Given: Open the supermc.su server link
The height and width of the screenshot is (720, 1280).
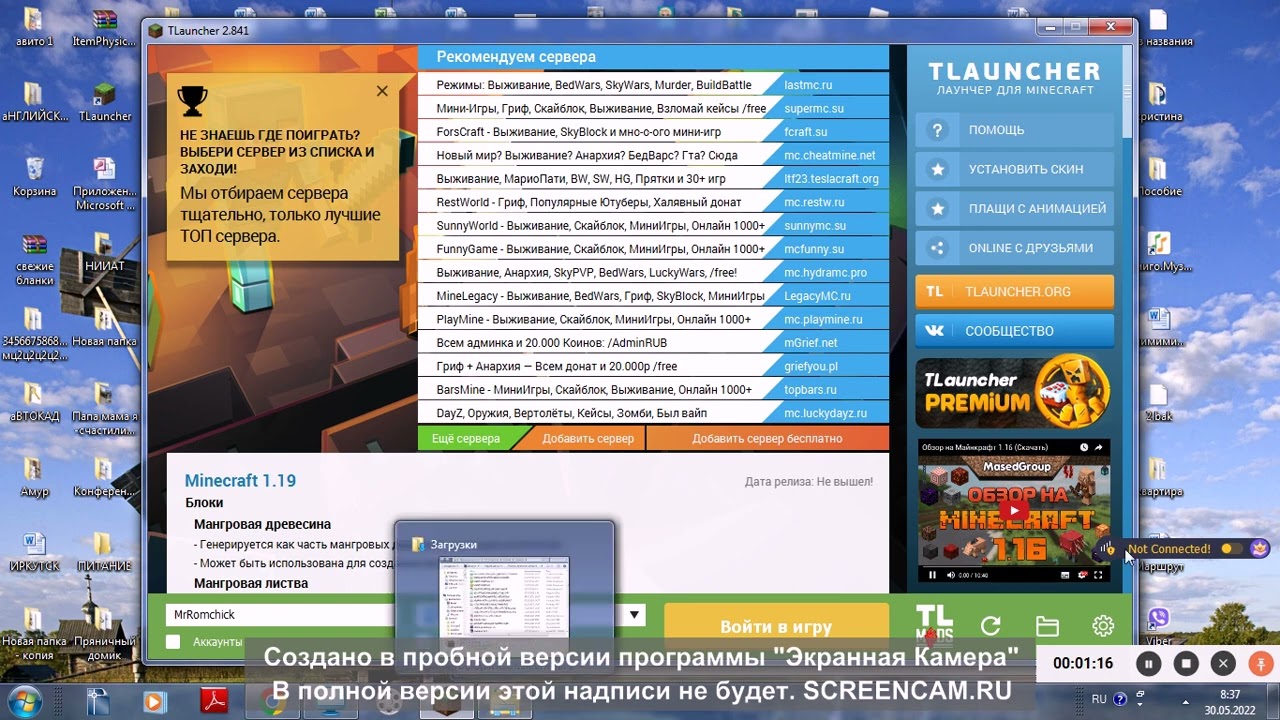Looking at the screenshot, I should coord(814,108).
